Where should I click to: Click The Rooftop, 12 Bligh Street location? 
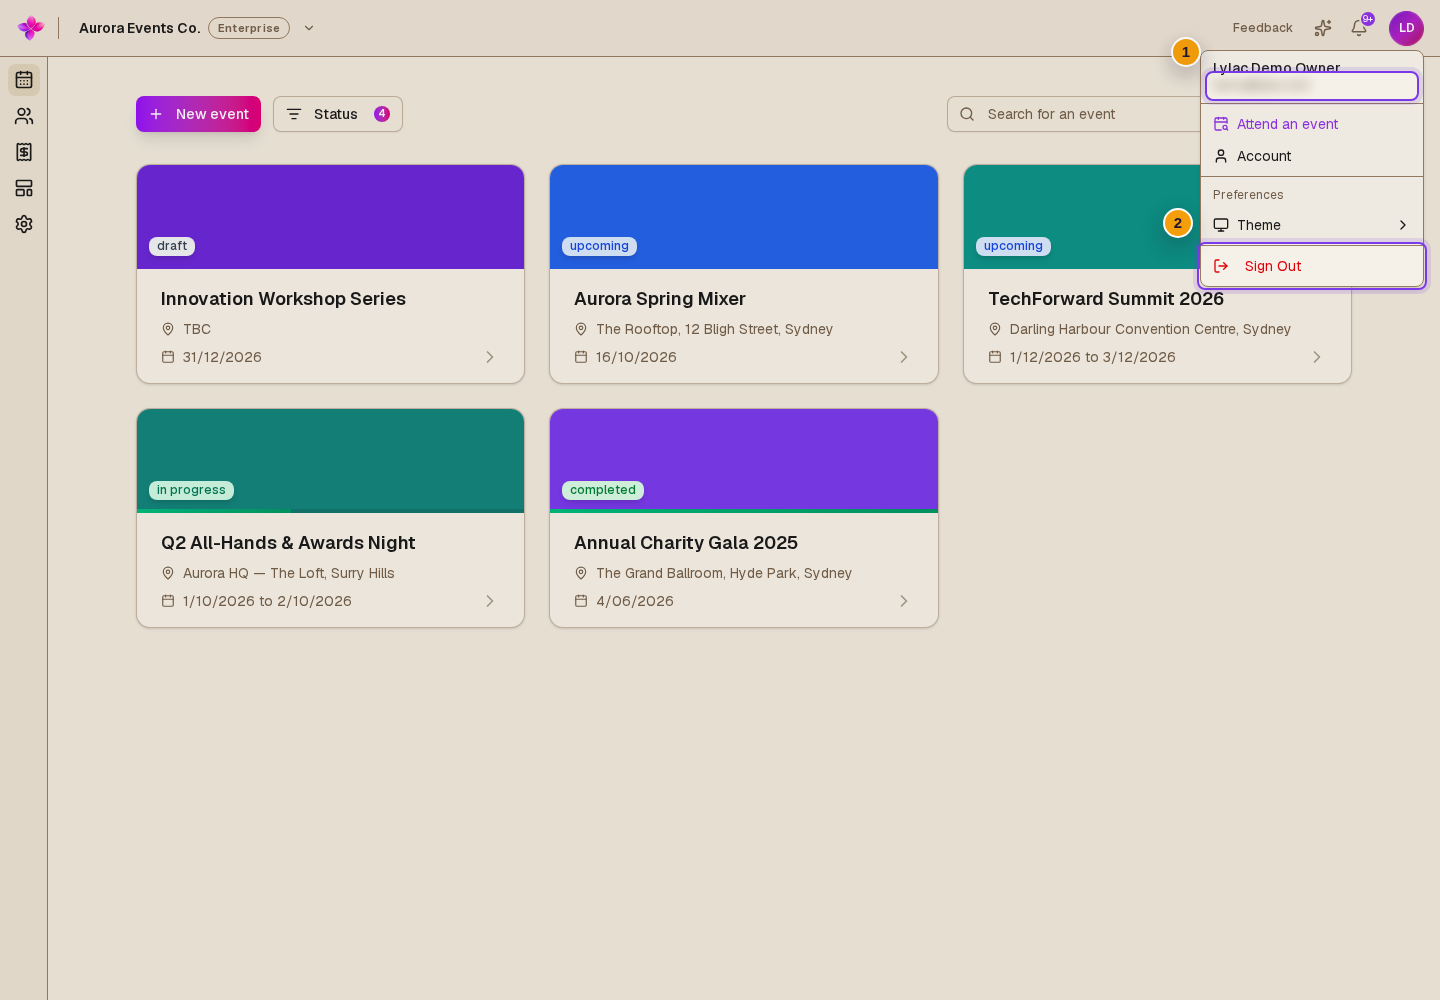tap(714, 329)
